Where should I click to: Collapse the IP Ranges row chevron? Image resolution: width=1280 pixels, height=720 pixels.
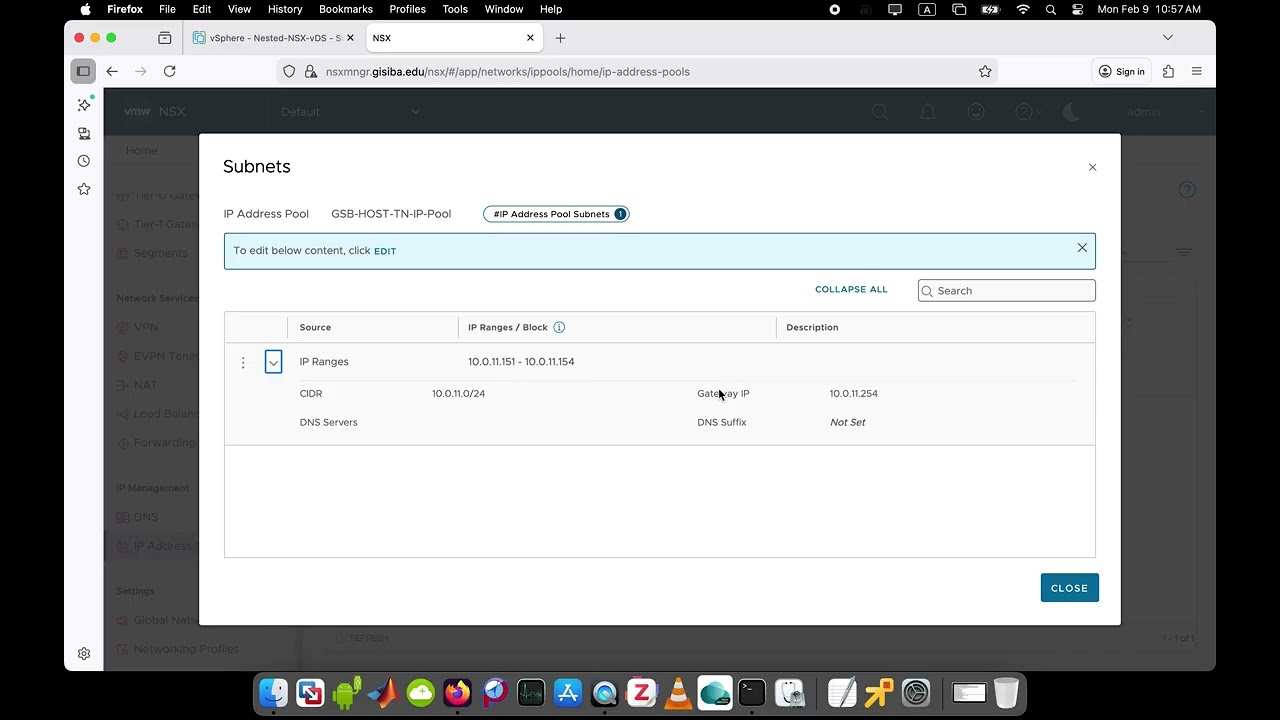273,362
